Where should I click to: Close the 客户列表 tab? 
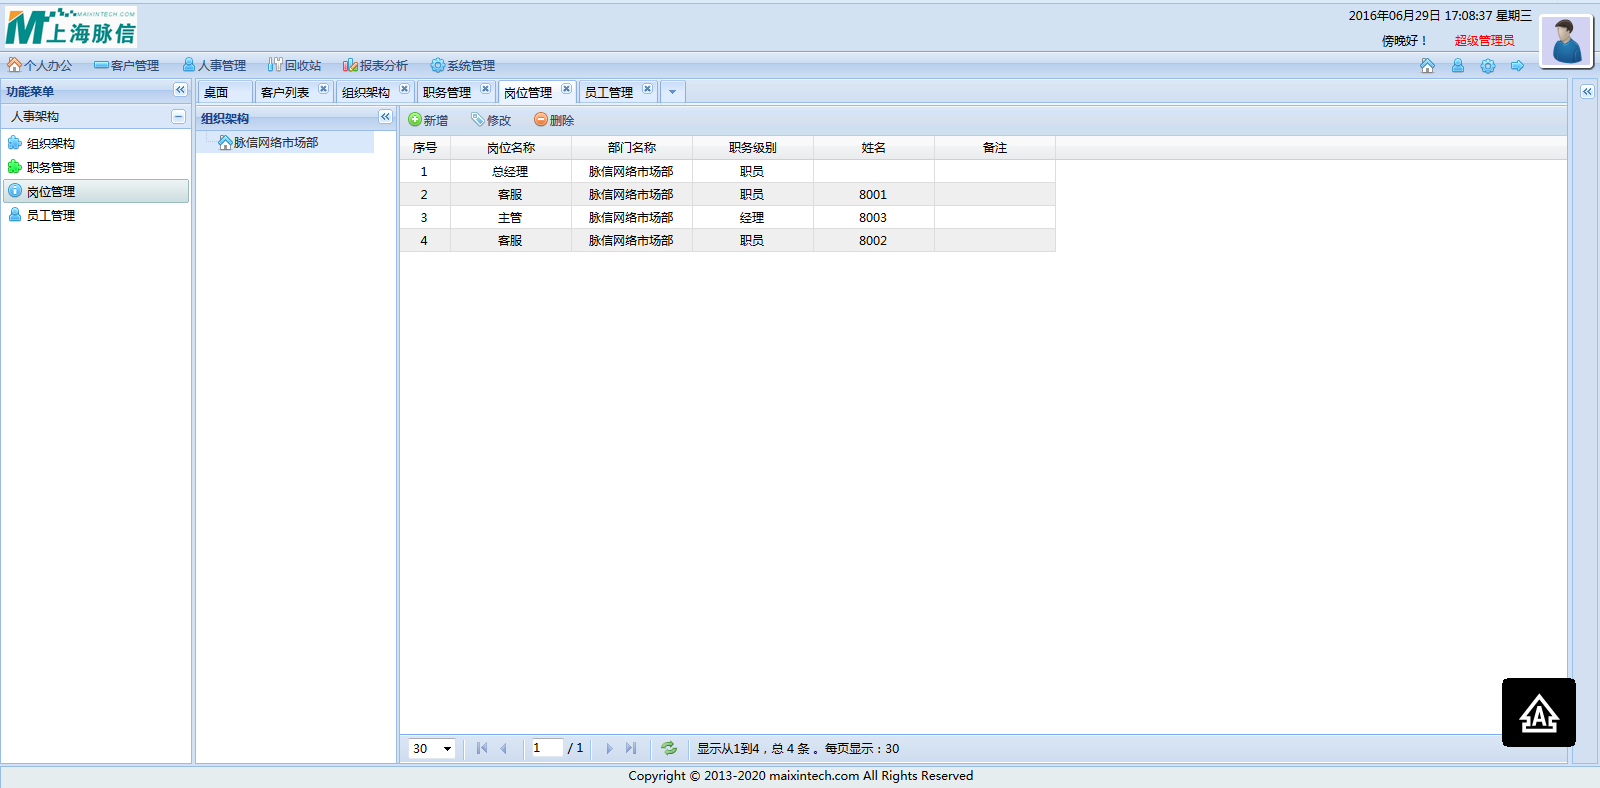323,89
